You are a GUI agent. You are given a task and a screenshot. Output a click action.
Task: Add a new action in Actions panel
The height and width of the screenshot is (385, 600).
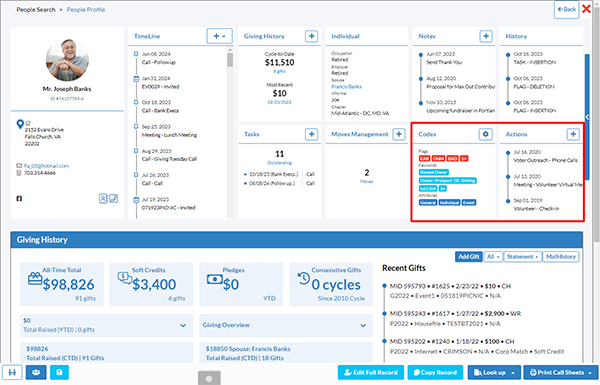pyautogui.click(x=573, y=134)
